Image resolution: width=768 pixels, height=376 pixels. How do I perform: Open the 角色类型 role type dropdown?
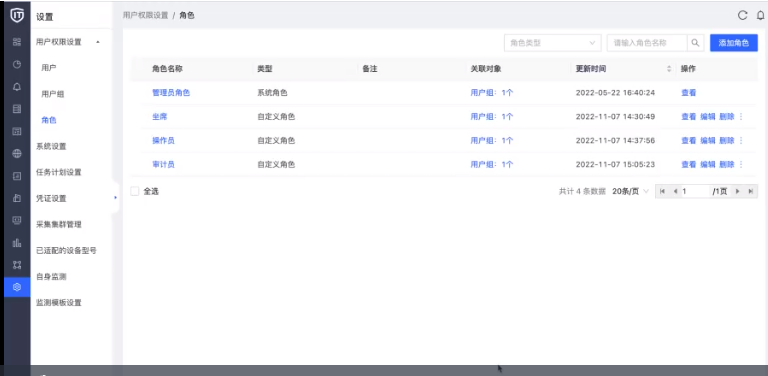click(552, 43)
